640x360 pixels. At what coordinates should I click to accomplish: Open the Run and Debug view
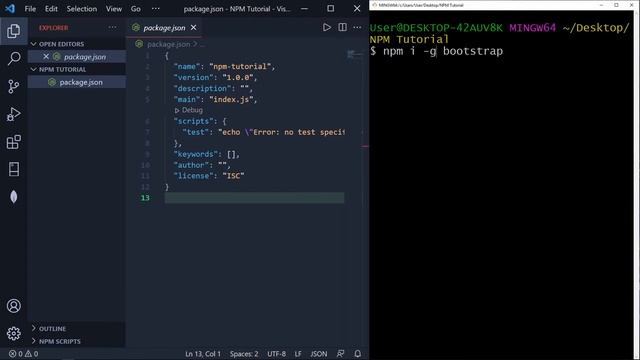click(x=13, y=114)
